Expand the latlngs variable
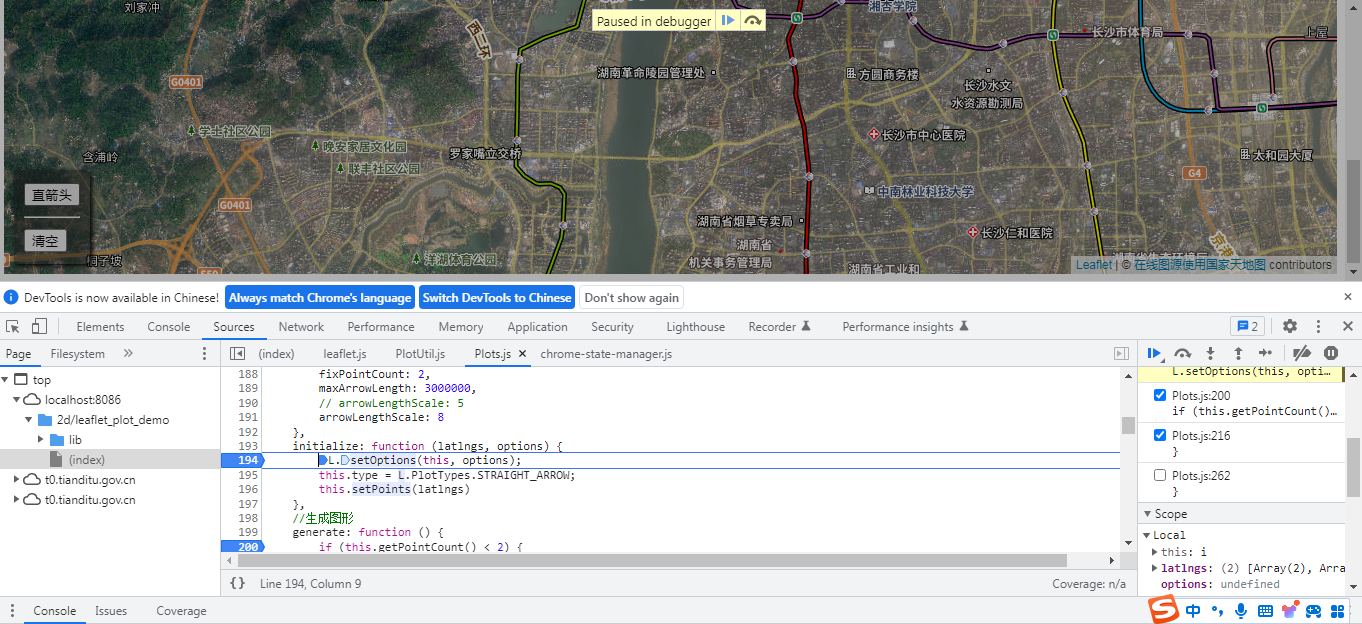The image size is (1362, 624). [x=1155, y=568]
